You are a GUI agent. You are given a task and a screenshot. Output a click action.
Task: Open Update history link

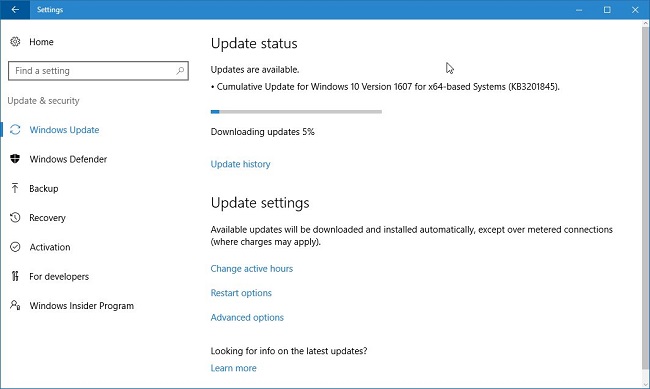(x=240, y=164)
